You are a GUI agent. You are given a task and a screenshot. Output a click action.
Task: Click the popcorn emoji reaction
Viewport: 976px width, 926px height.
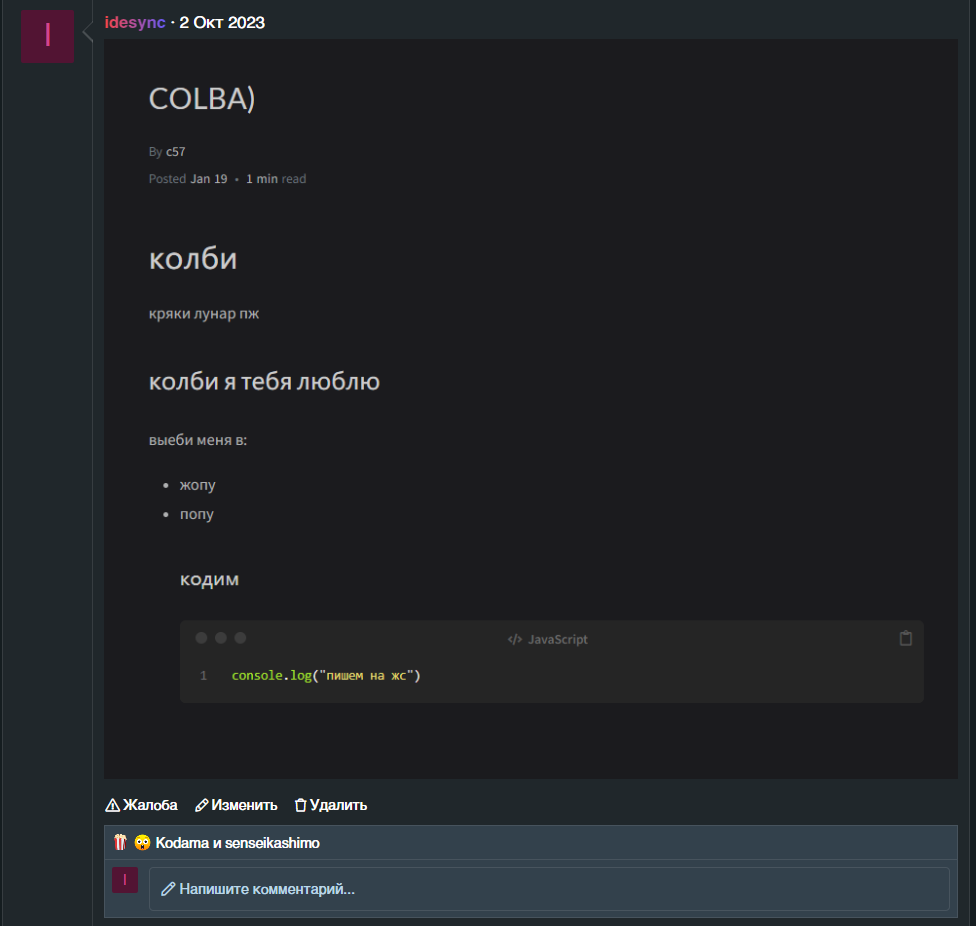[x=119, y=843]
